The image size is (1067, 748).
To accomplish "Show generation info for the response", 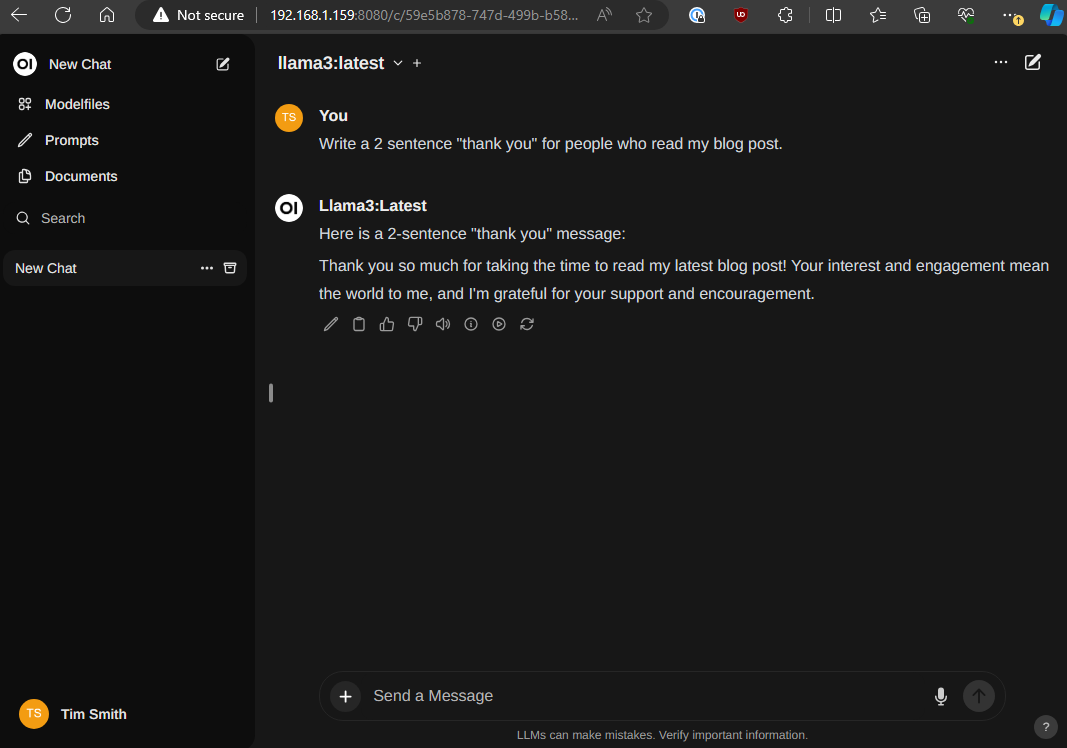I will point(471,324).
